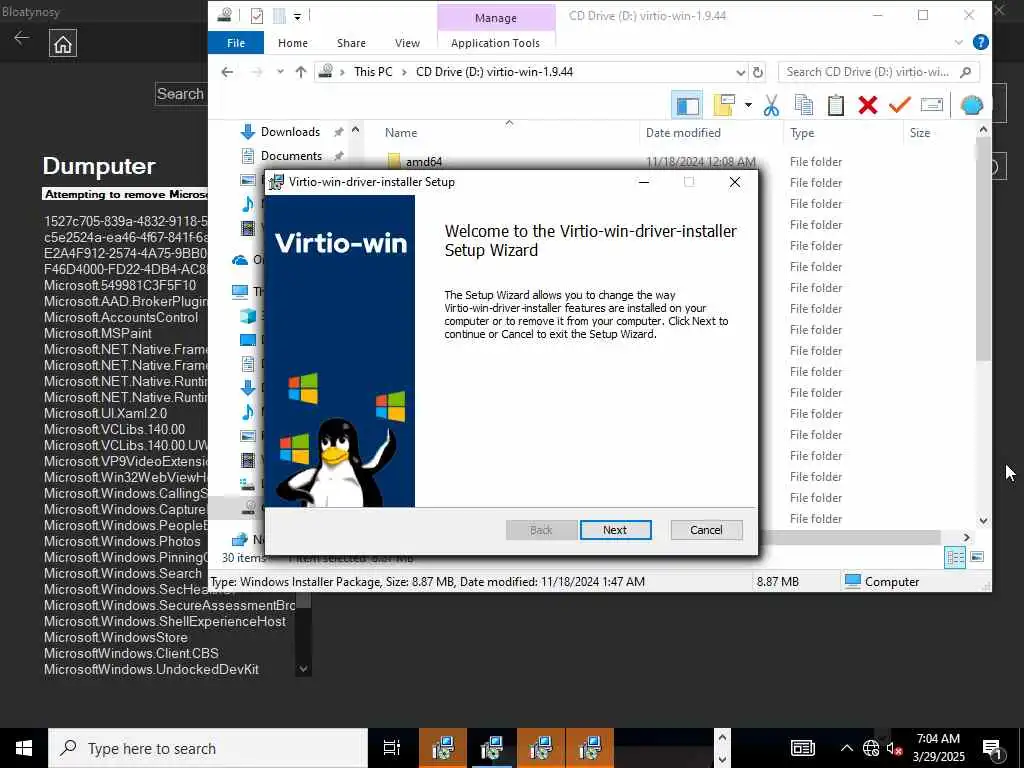
Task: Click the OneDrive cloud sidebar icon
Action: coord(240,260)
